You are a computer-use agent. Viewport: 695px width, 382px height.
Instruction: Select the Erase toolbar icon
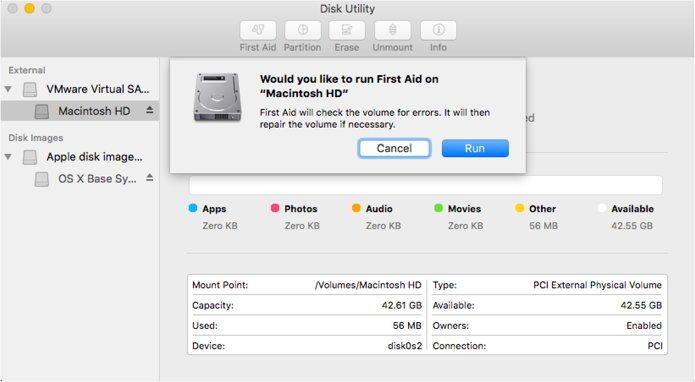click(x=347, y=30)
